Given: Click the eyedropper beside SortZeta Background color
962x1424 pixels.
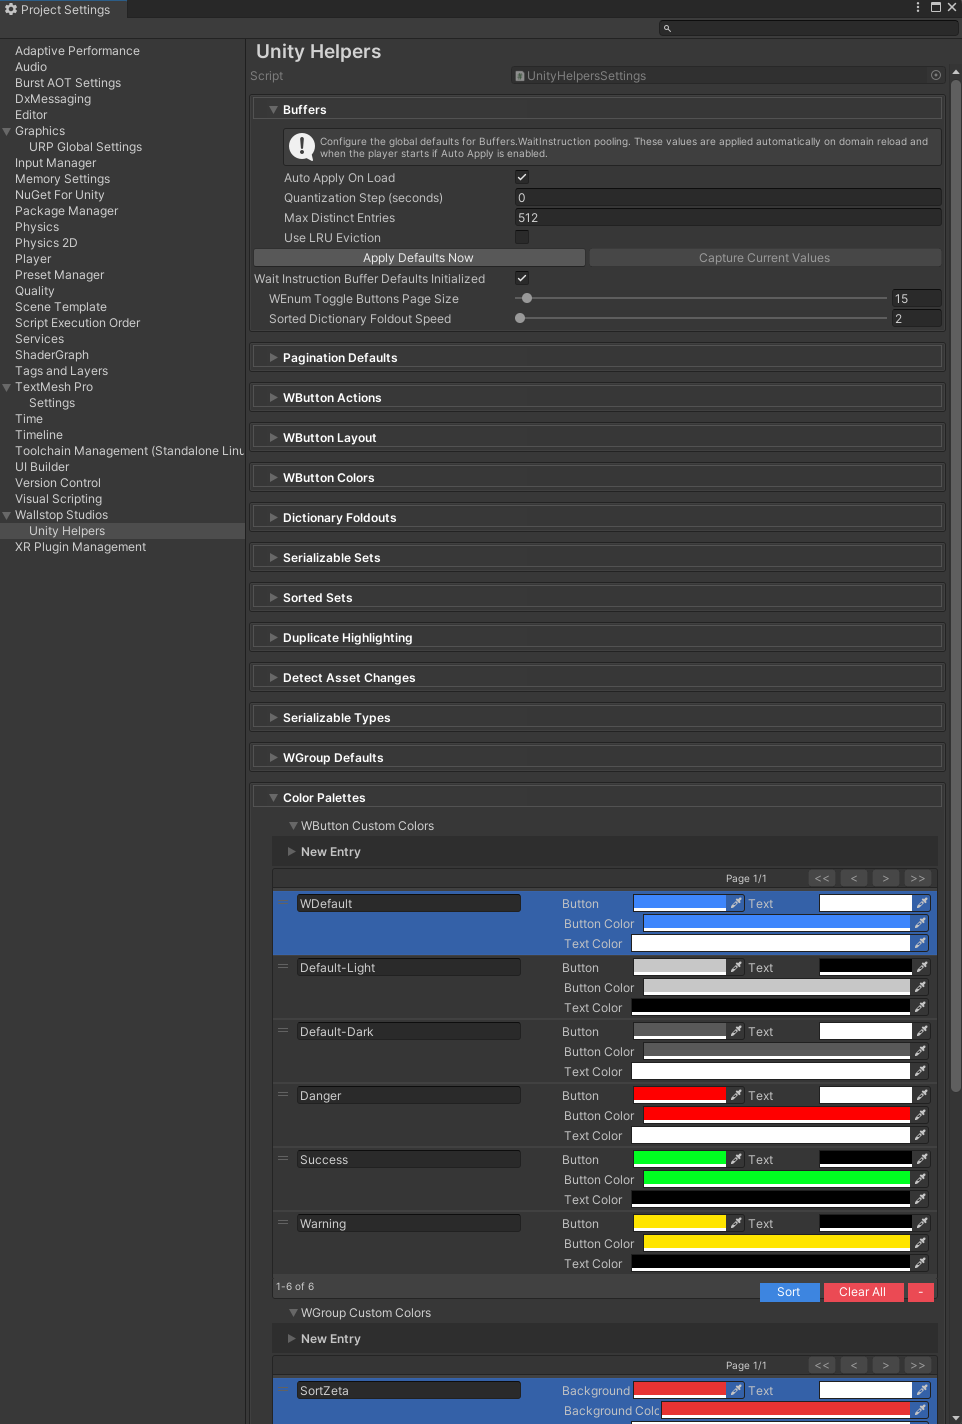Looking at the screenshot, I should [735, 1390].
